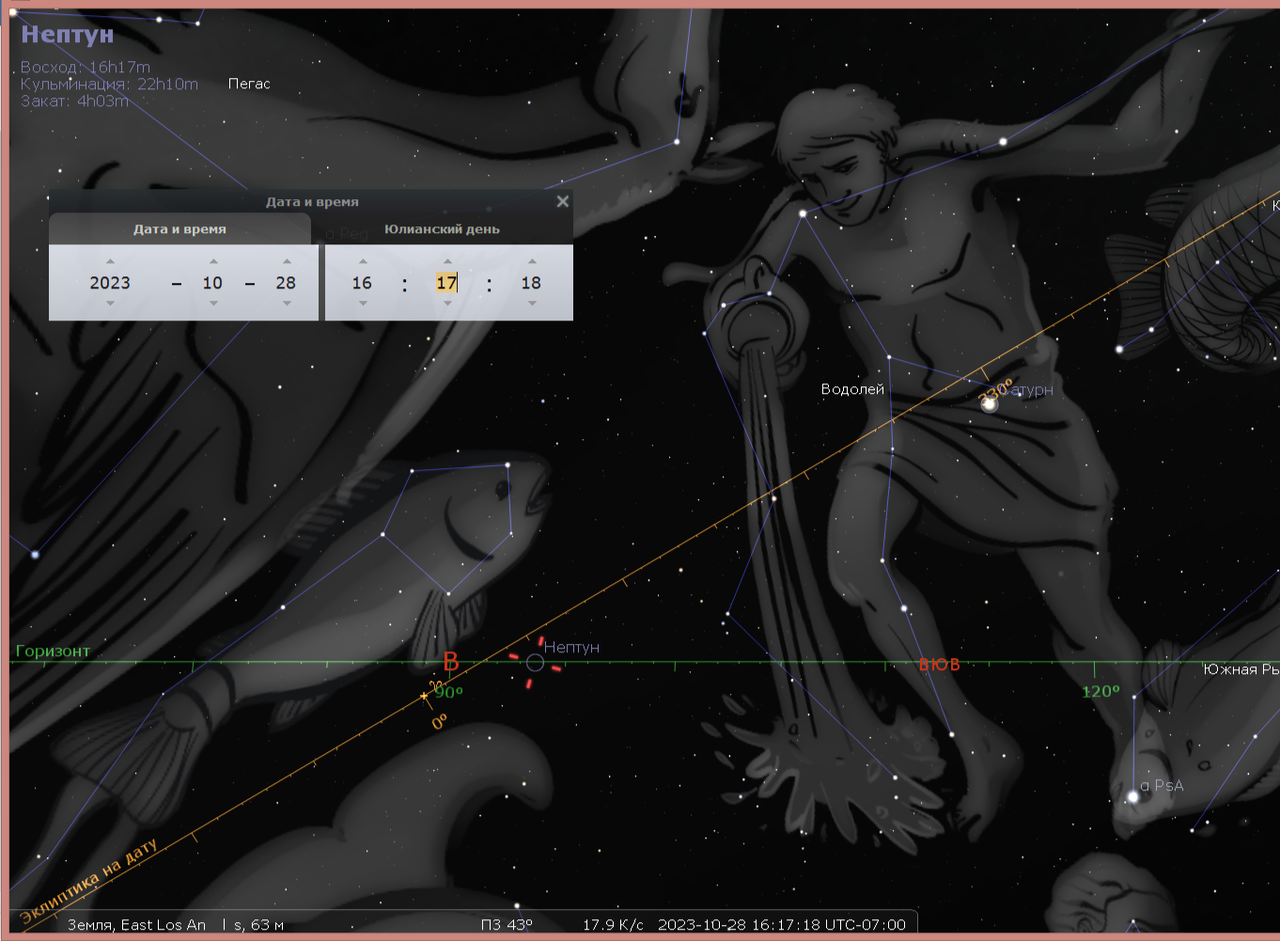
Task: Decrease the minutes 17 with down arrow
Action: (447, 303)
